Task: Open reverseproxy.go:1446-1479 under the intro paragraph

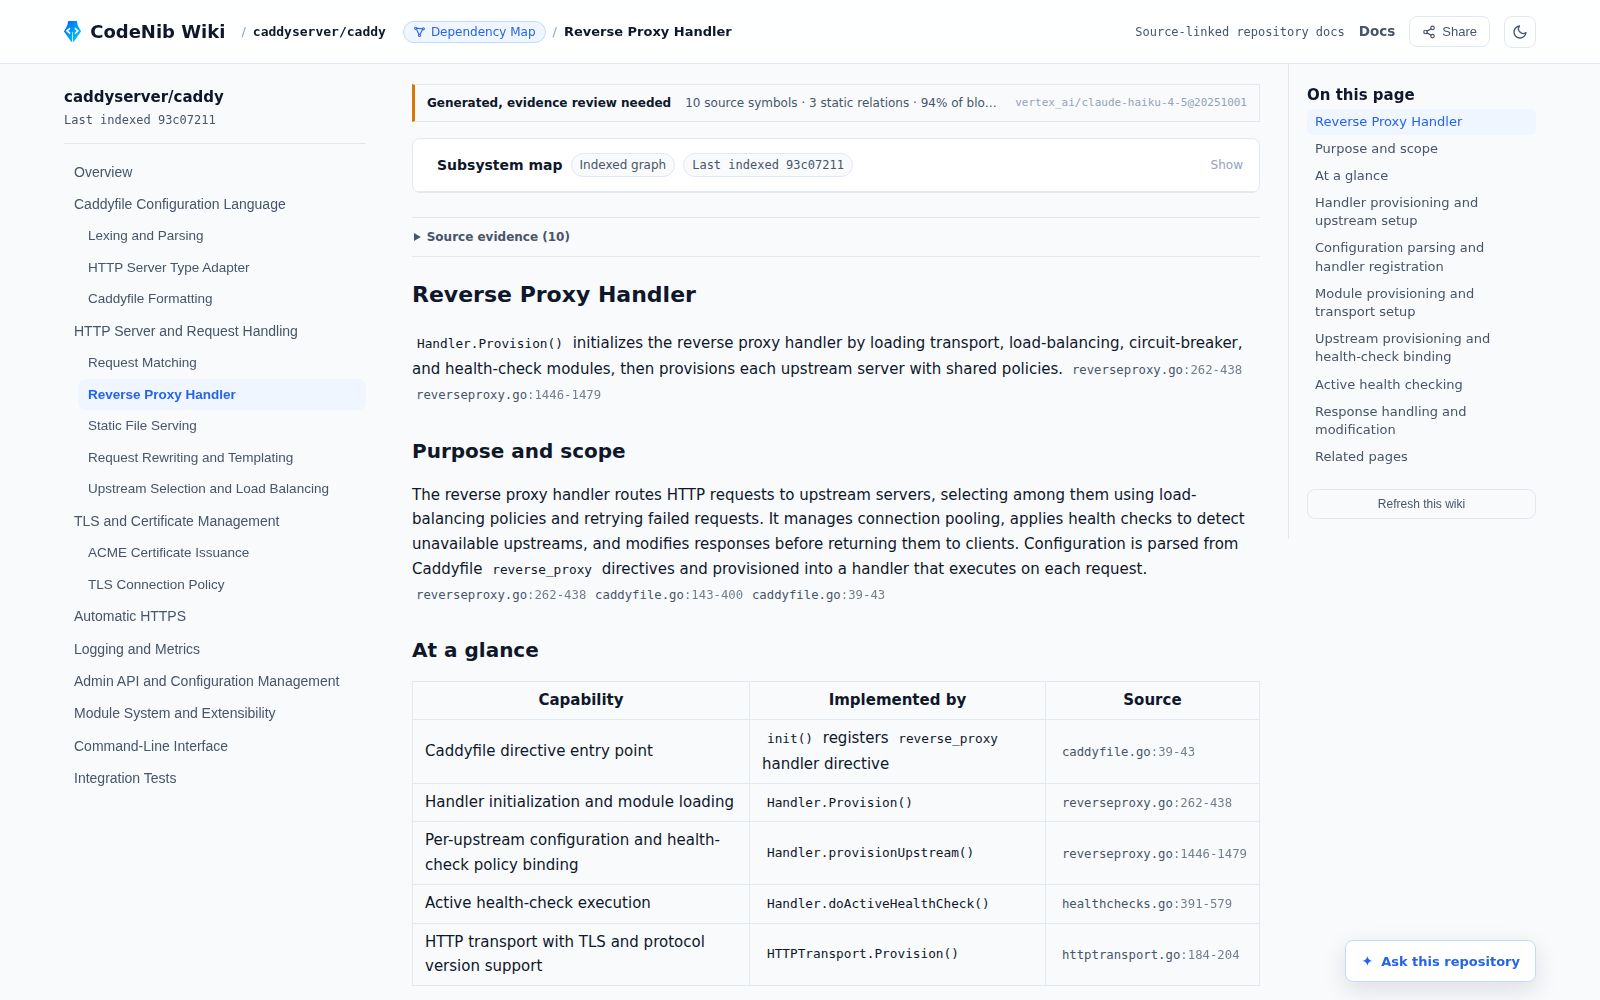Action: point(508,395)
